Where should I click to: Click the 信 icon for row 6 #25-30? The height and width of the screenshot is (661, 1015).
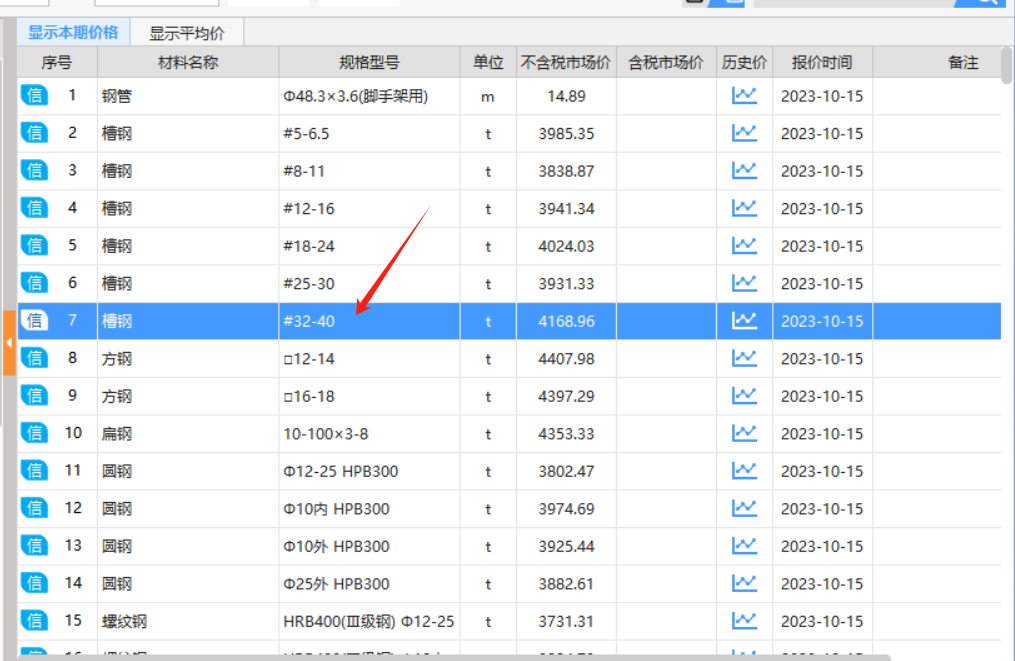[34, 284]
